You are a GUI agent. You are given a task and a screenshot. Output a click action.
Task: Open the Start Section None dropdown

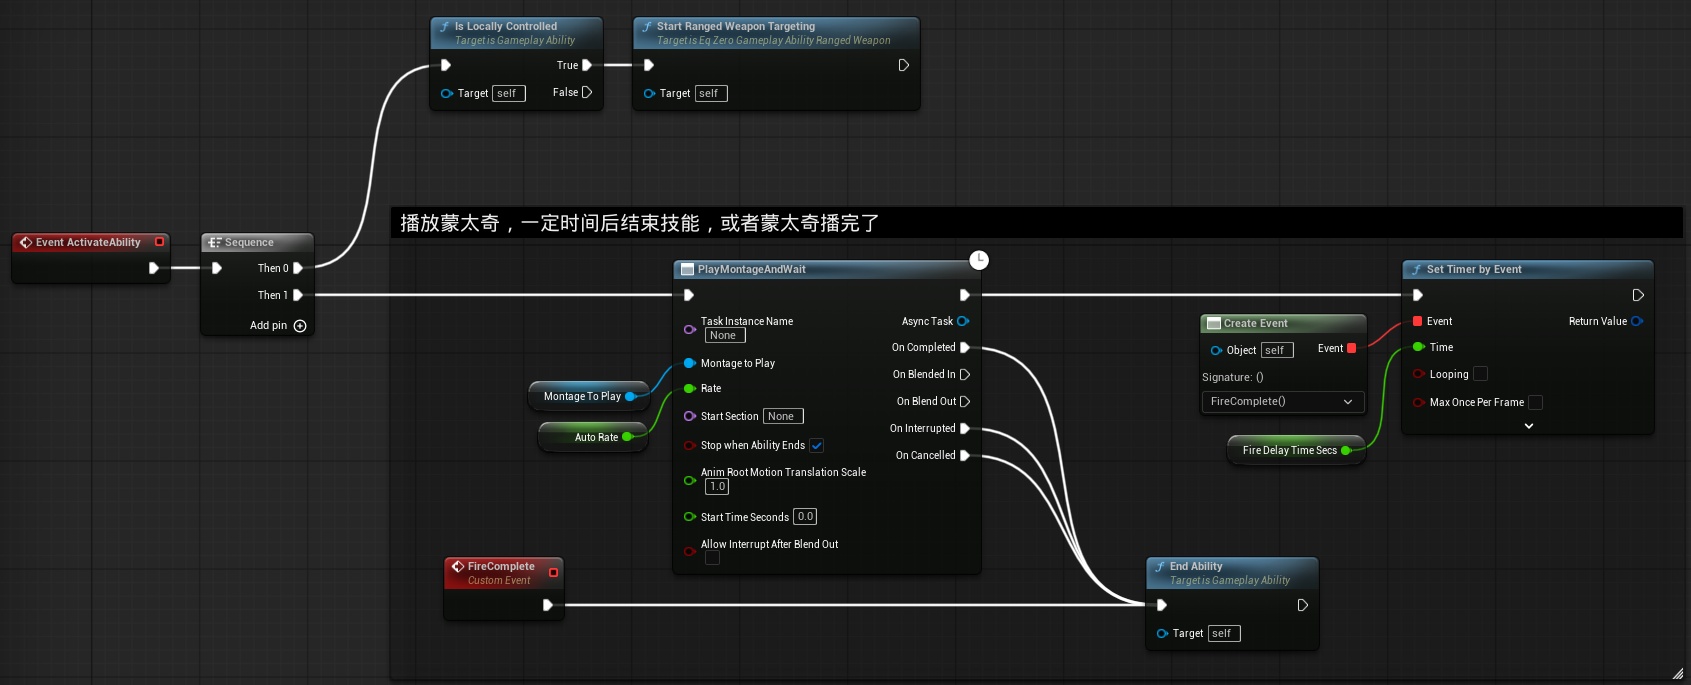coord(782,417)
